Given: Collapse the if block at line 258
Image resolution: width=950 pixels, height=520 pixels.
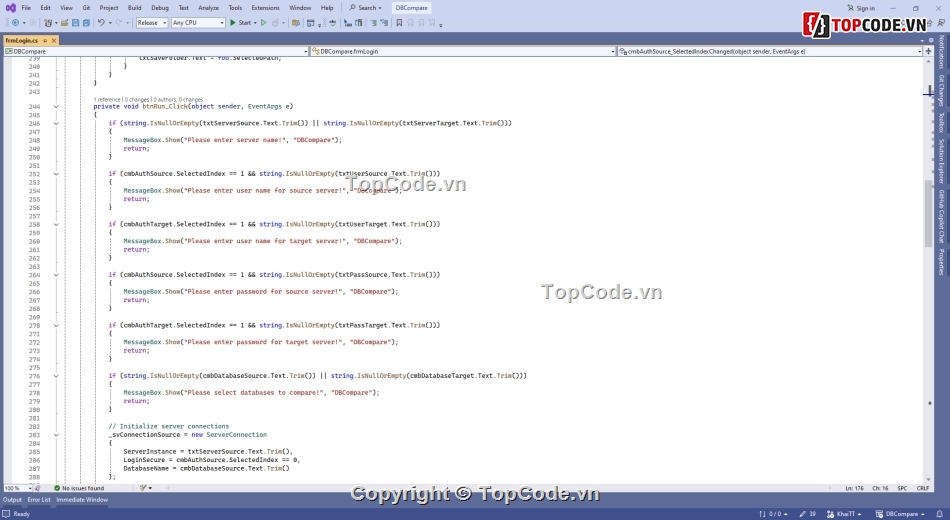Looking at the screenshot, I should pyautogui.click(x=56, y=225).
